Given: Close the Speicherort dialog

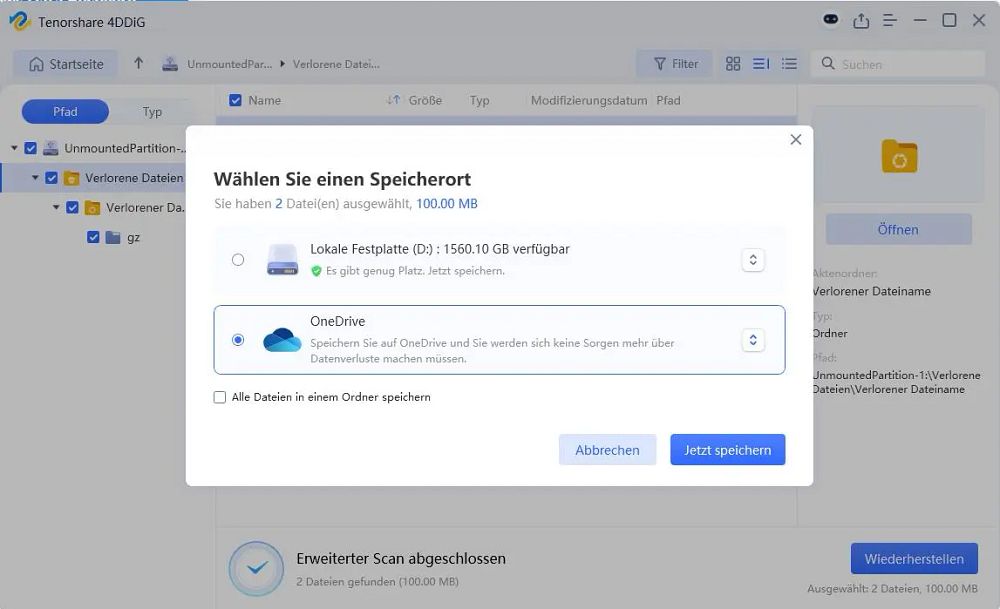Looking at the screenshot, I should [x=795, y=140].
